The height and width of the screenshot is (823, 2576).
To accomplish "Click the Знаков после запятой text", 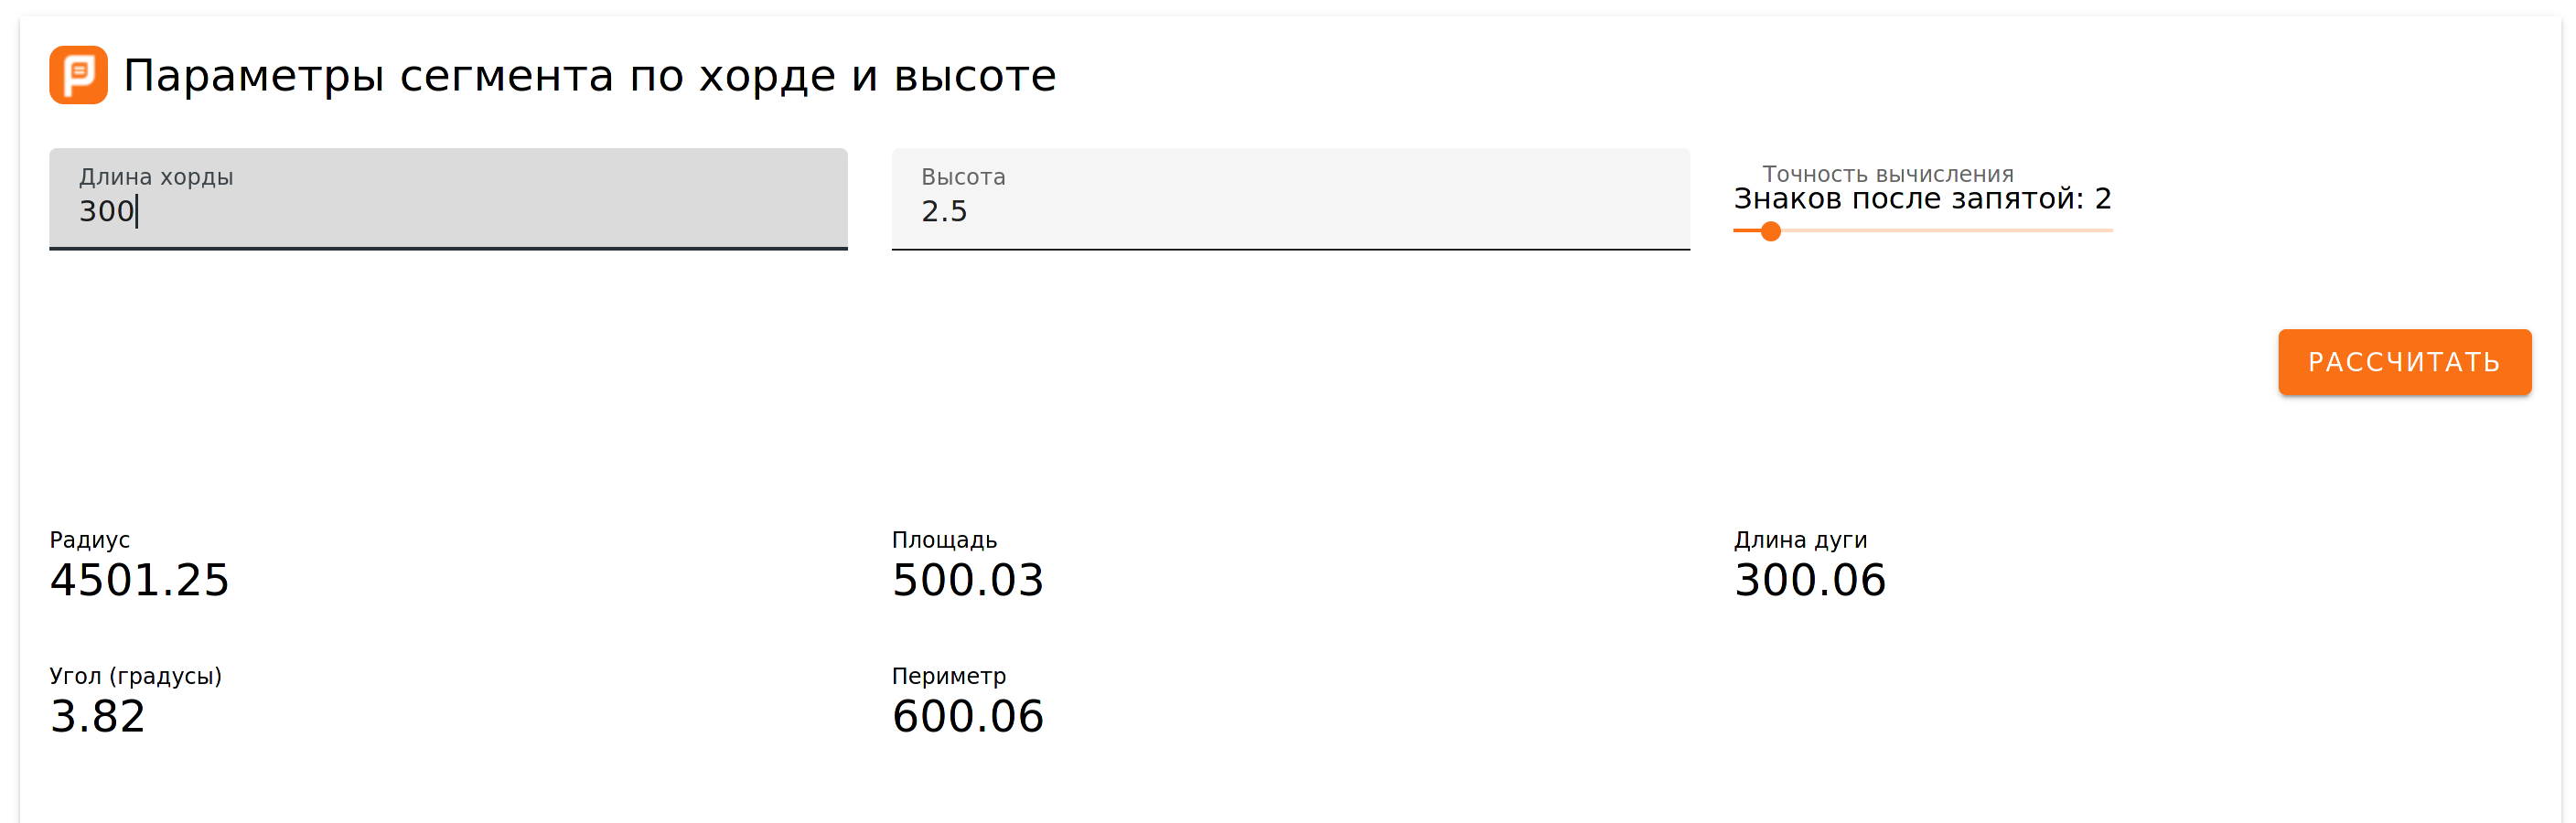I will click(x=1921, y=199).
